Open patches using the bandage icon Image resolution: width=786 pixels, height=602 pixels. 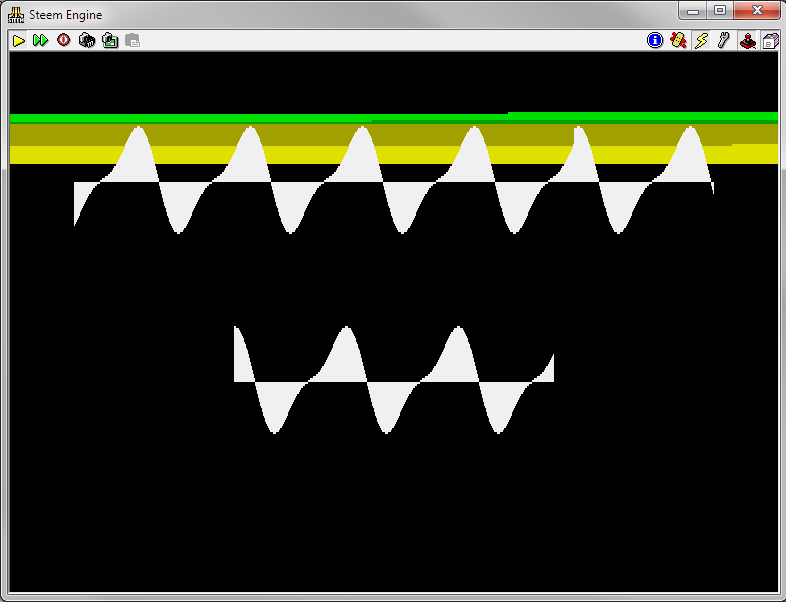678,40
